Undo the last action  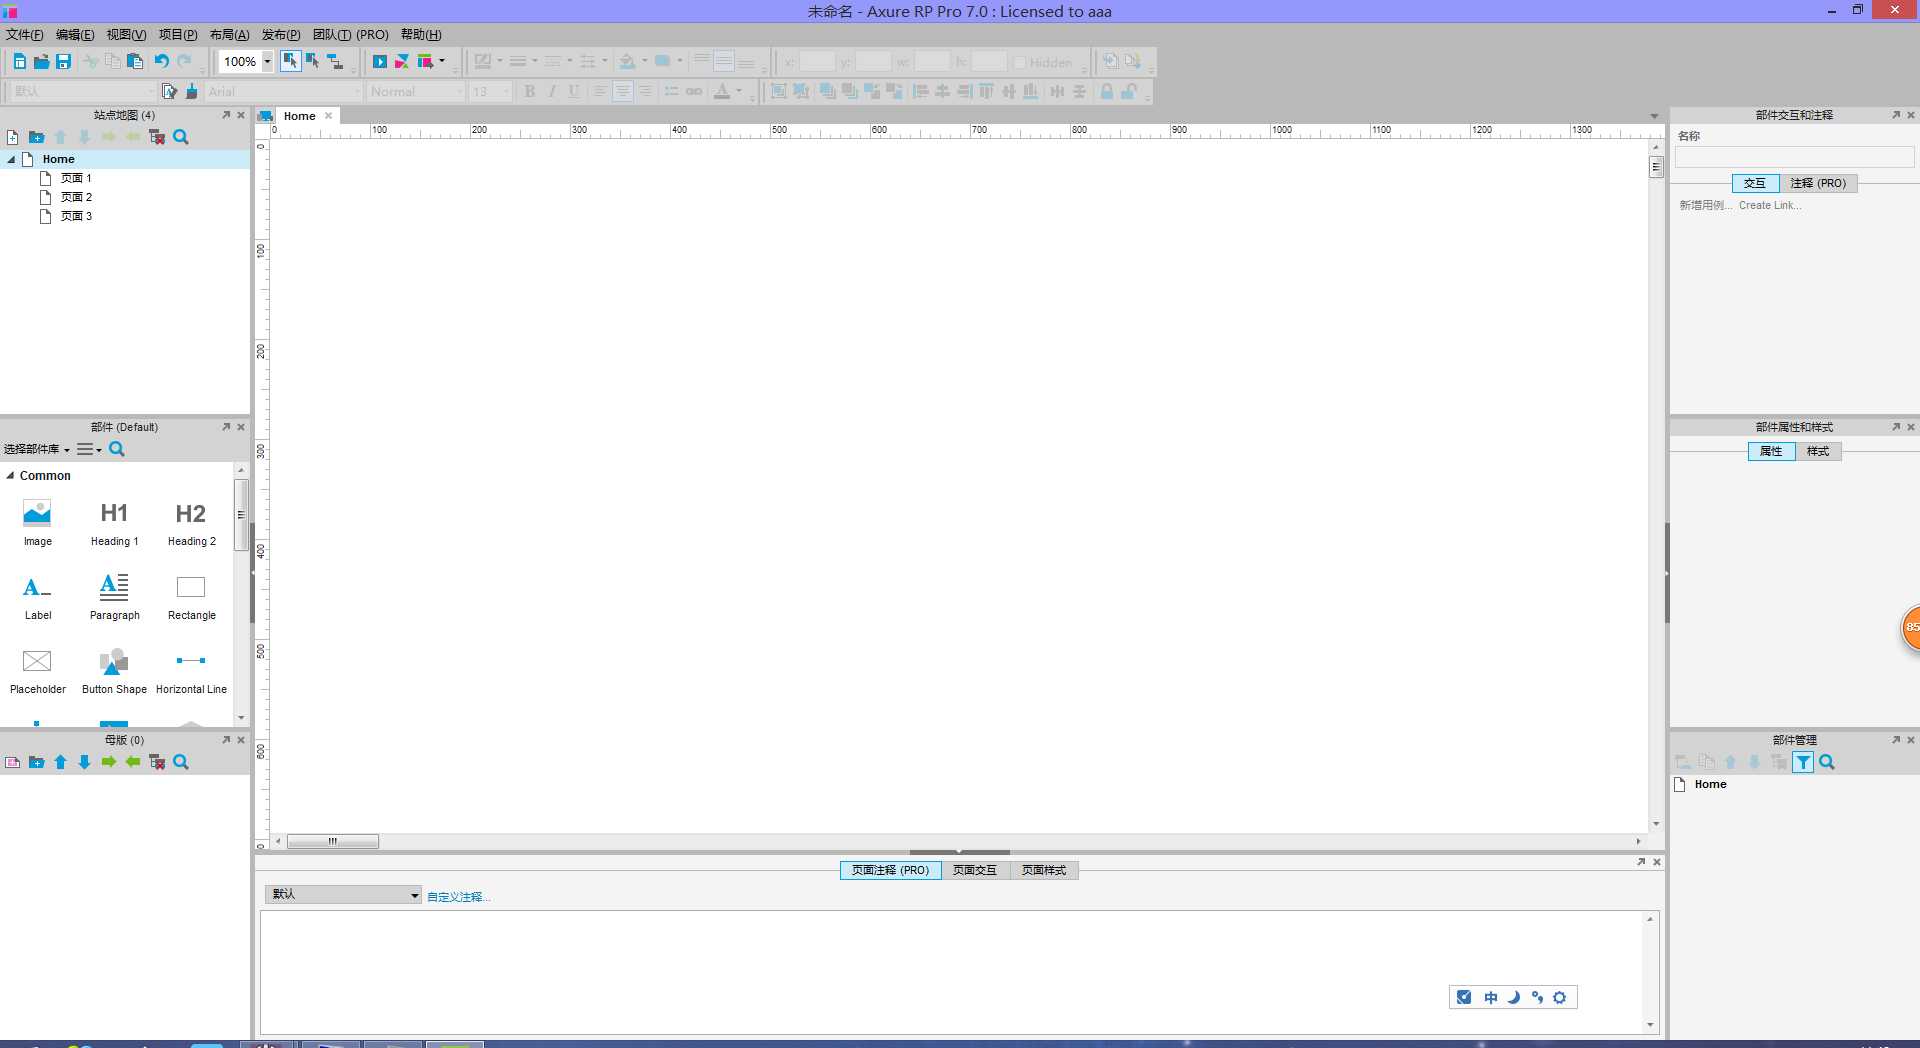[161, 62]
